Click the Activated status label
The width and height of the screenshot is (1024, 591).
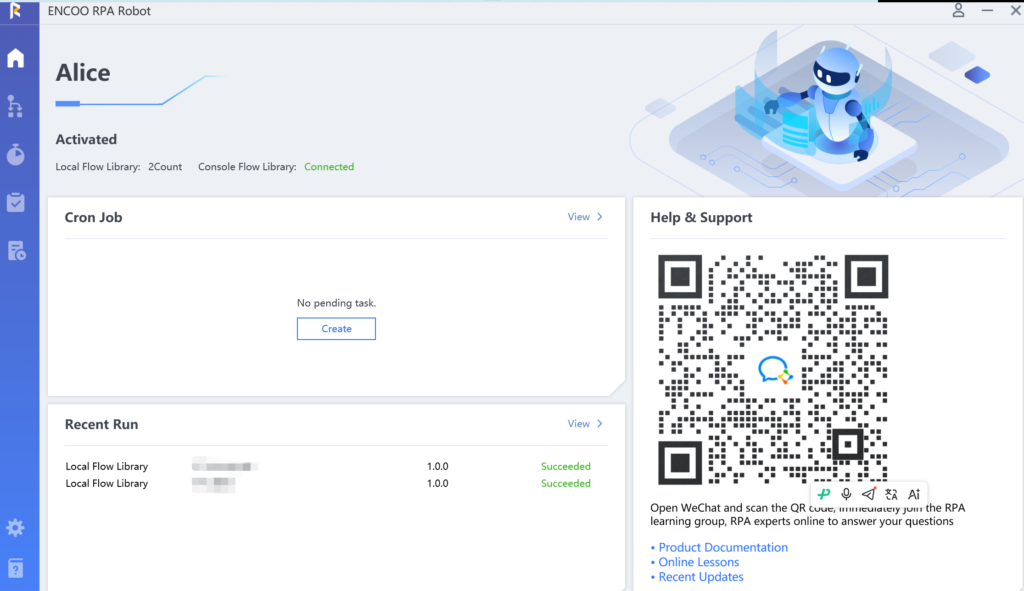[x=86, y=139]
